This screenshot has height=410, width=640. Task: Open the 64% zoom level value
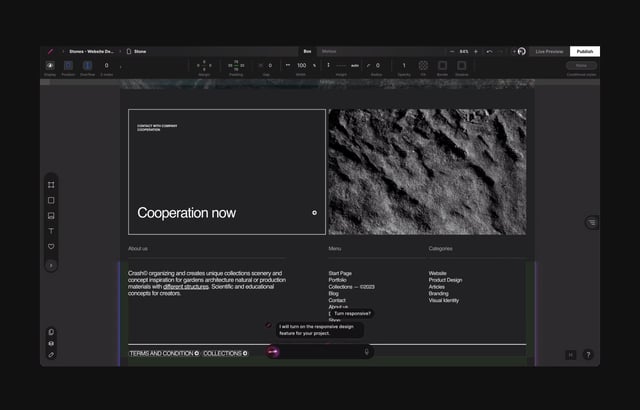(x=464, y=51)
